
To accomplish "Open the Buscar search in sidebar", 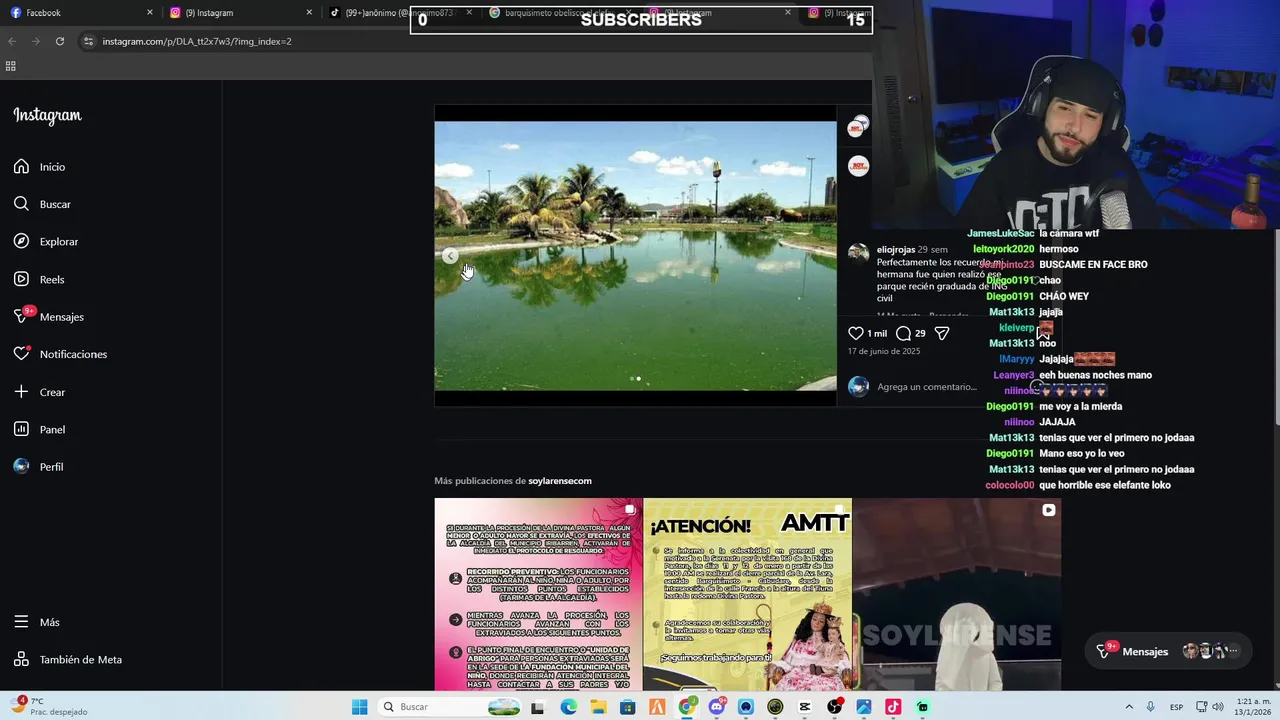I will [x=42, y=204].
